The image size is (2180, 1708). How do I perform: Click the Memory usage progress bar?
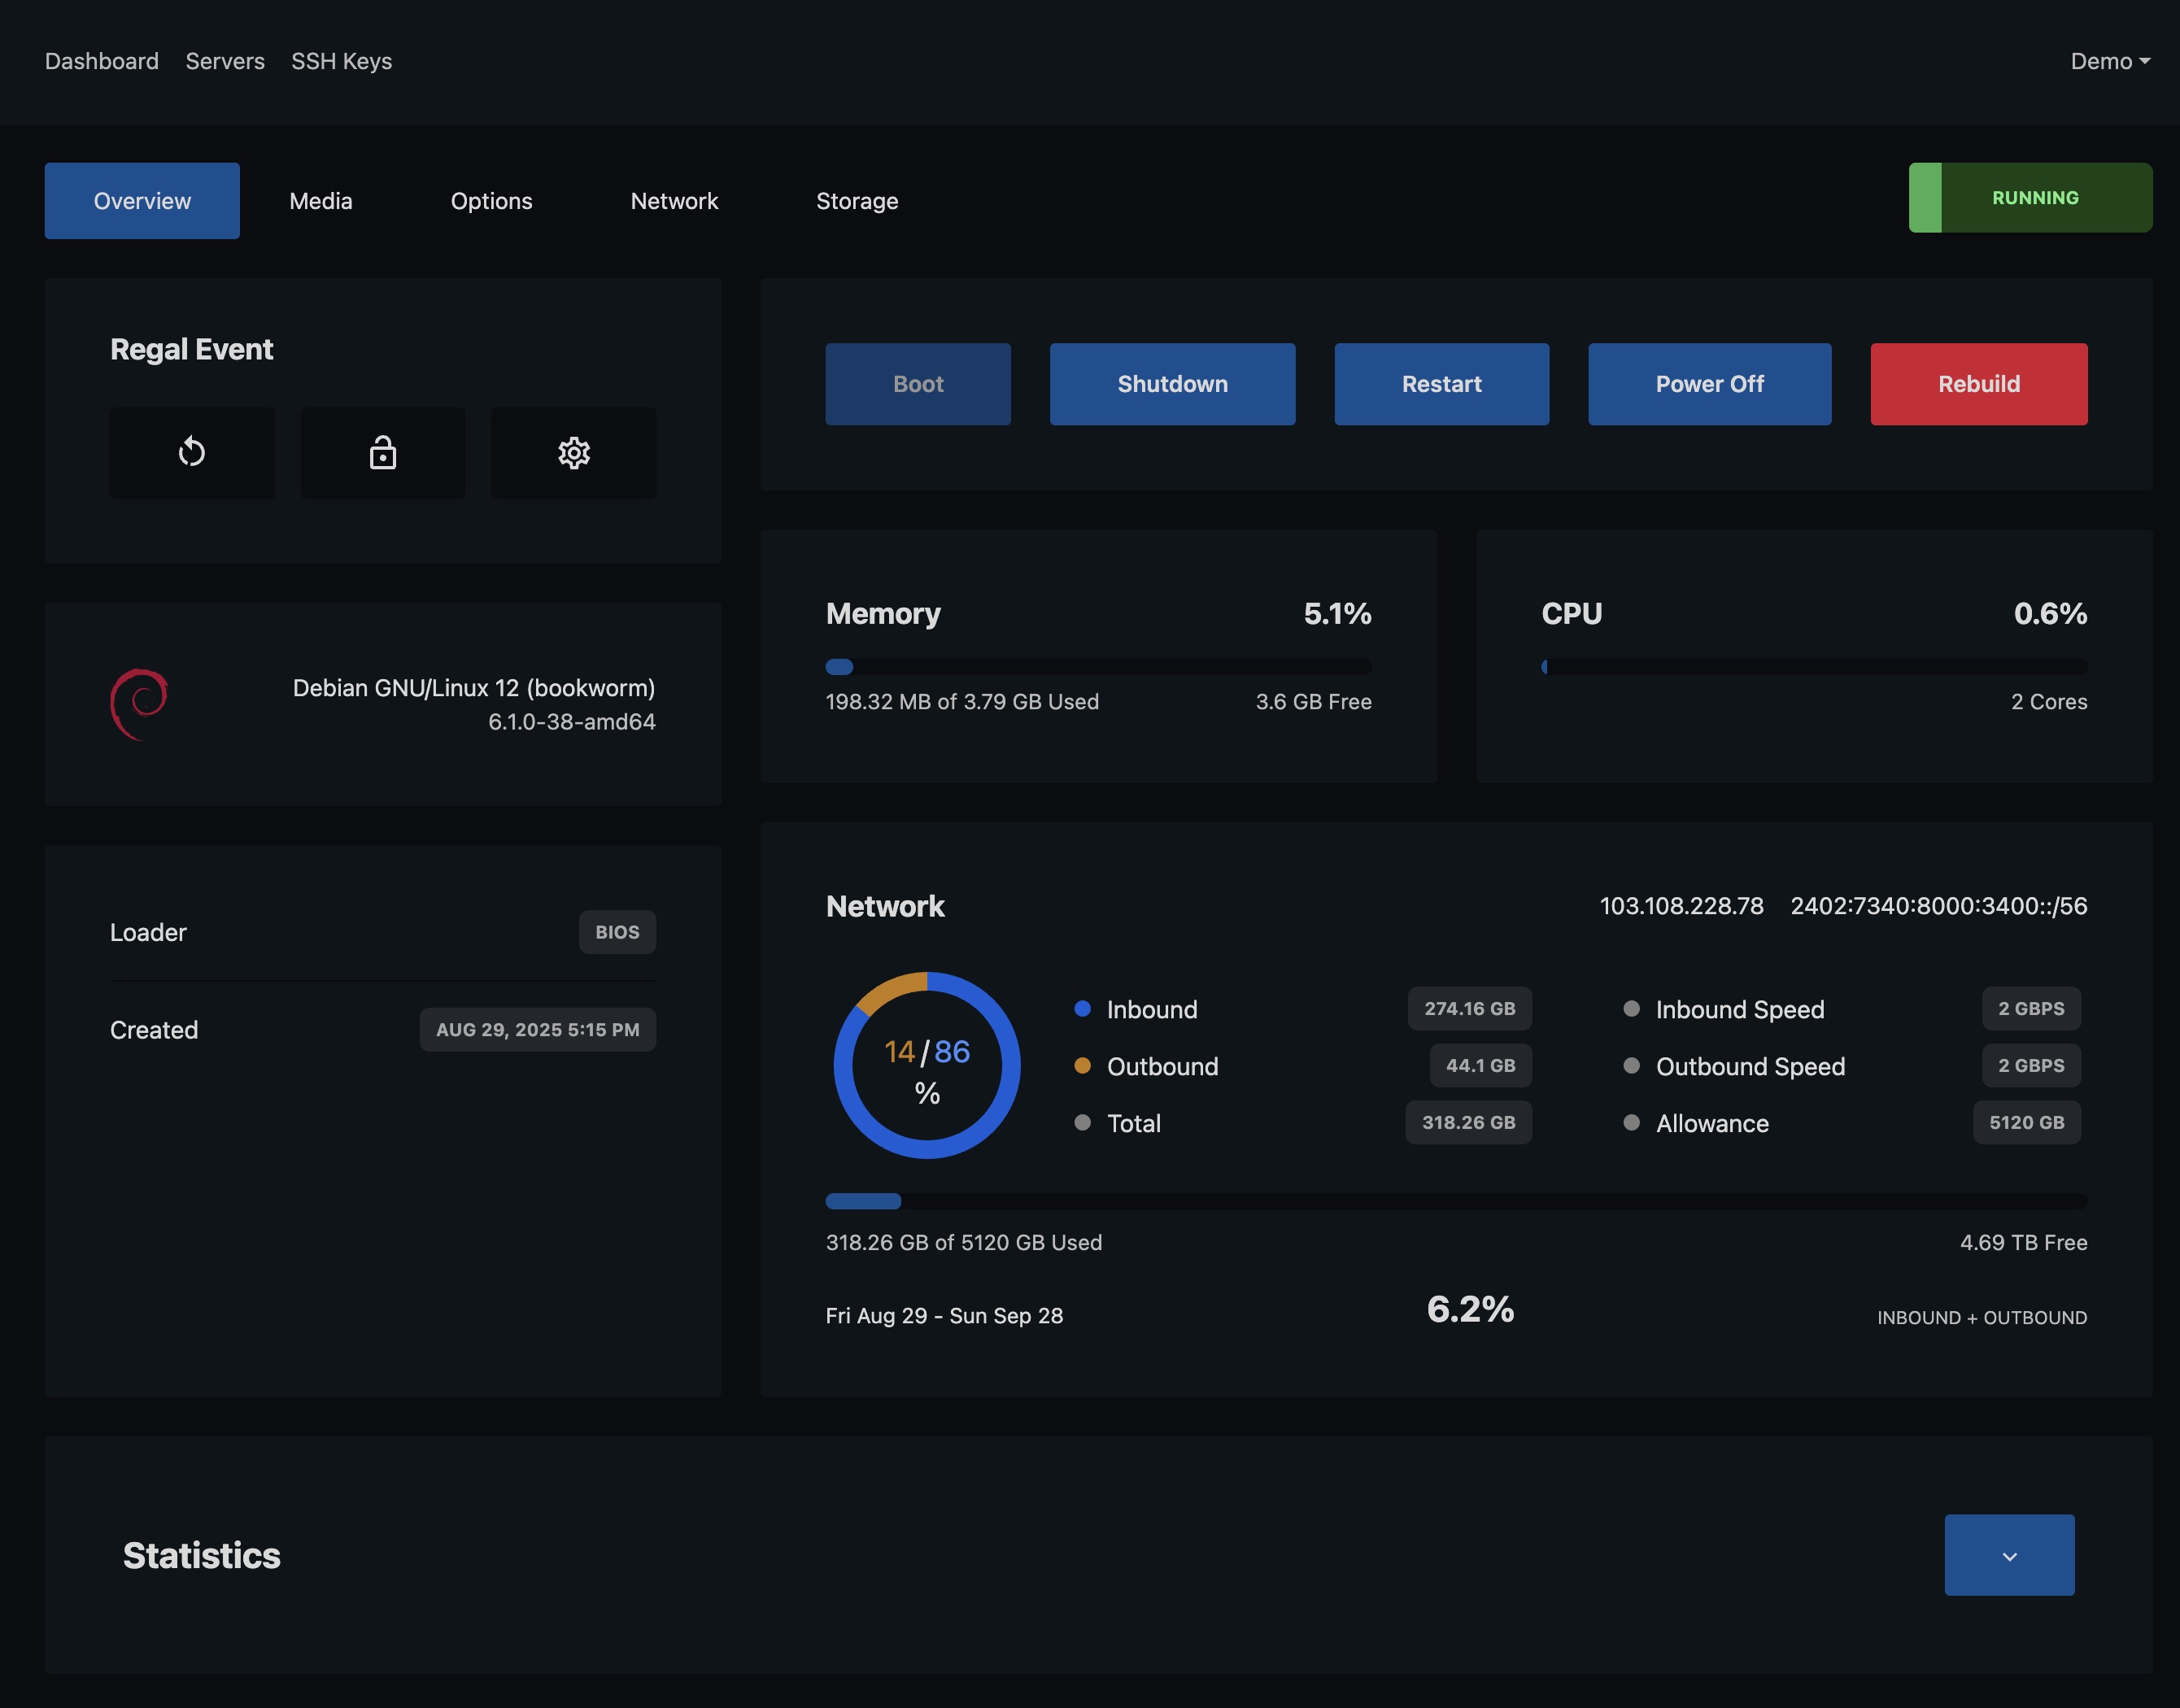pyautogui.click(x=1098, y=667)
